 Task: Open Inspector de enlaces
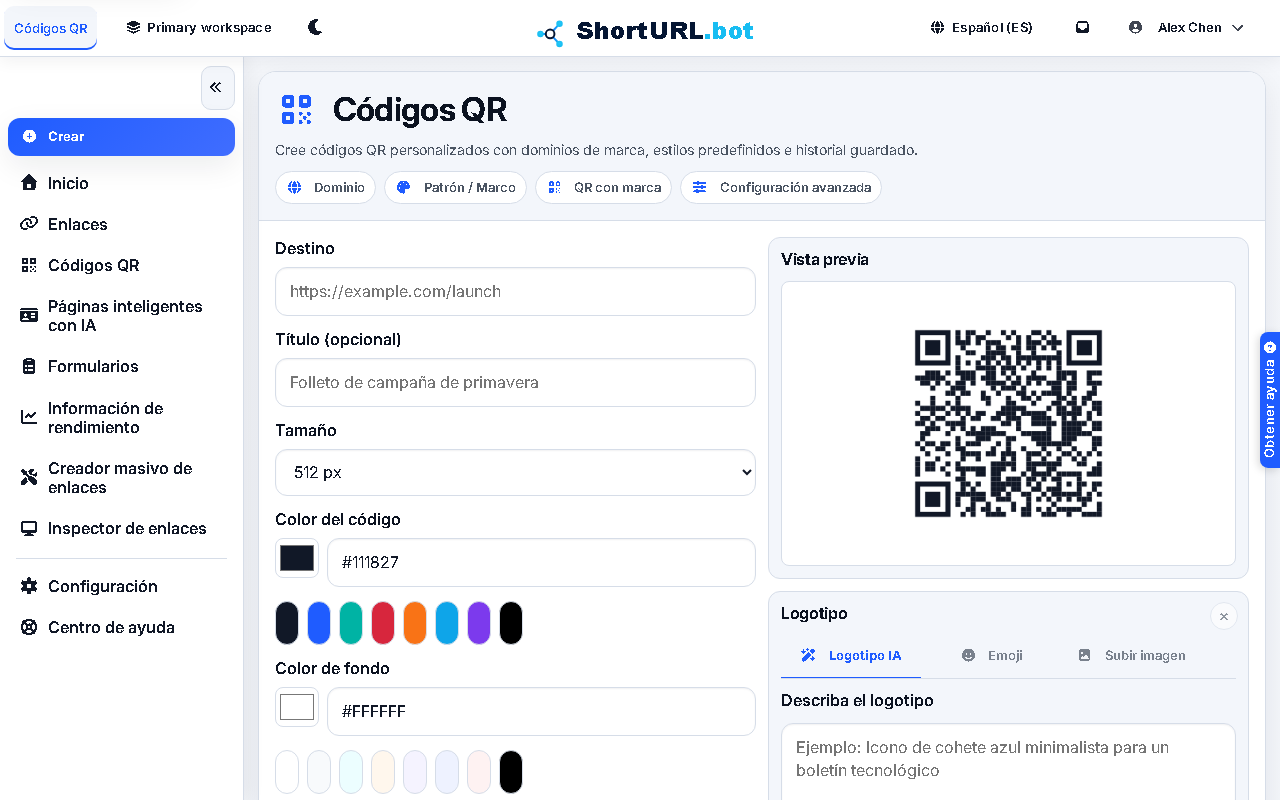121,528
